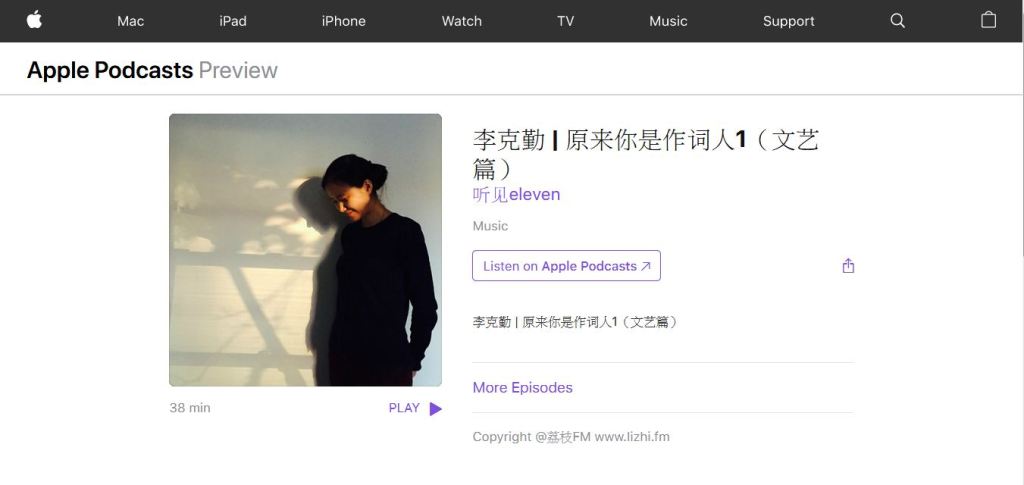Click the Preview header label
1024x485 pixels.
[x=238, y=70]
